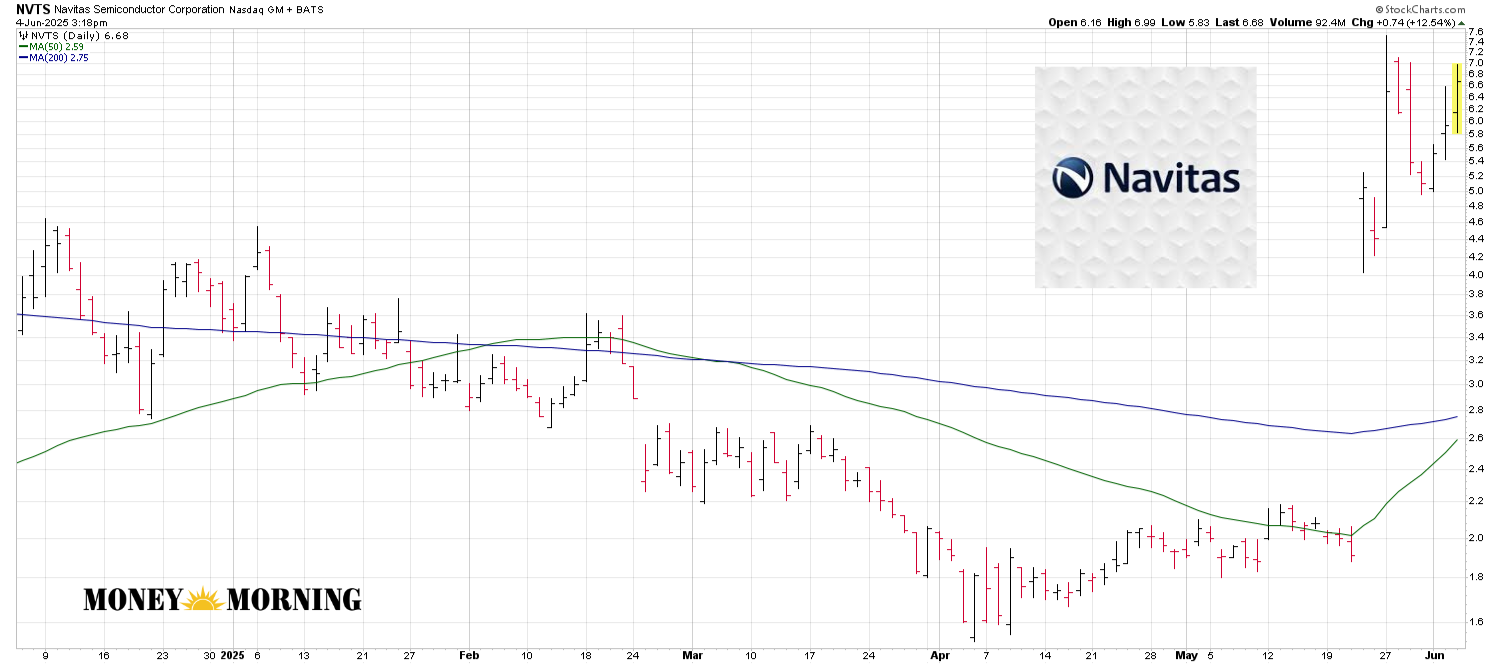Click the MA(50) 2.59 legend label
The width and height of the screenshot is (1500, 664).
click(x=52, y=47)
